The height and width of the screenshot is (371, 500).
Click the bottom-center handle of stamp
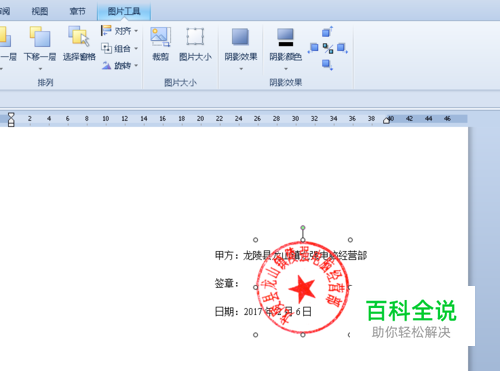click(x=303, y=335)
